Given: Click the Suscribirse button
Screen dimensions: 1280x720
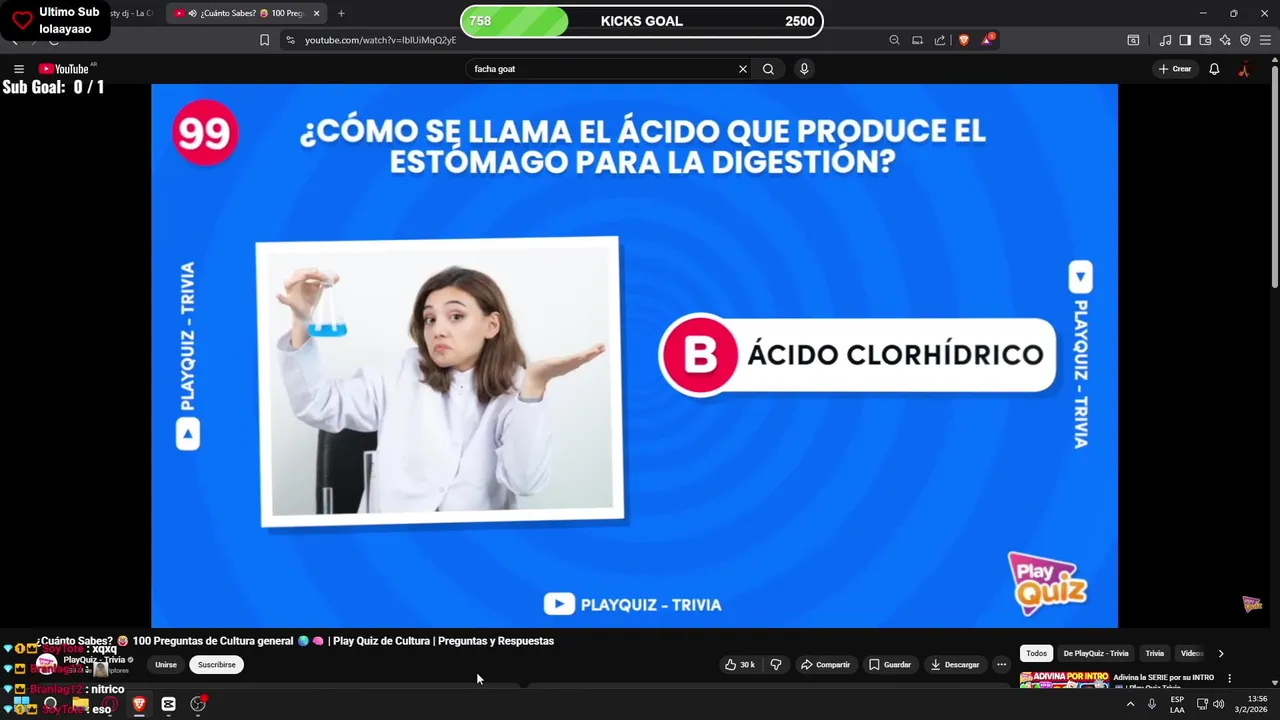Looking at the screenshot, I should click(217, 665).
